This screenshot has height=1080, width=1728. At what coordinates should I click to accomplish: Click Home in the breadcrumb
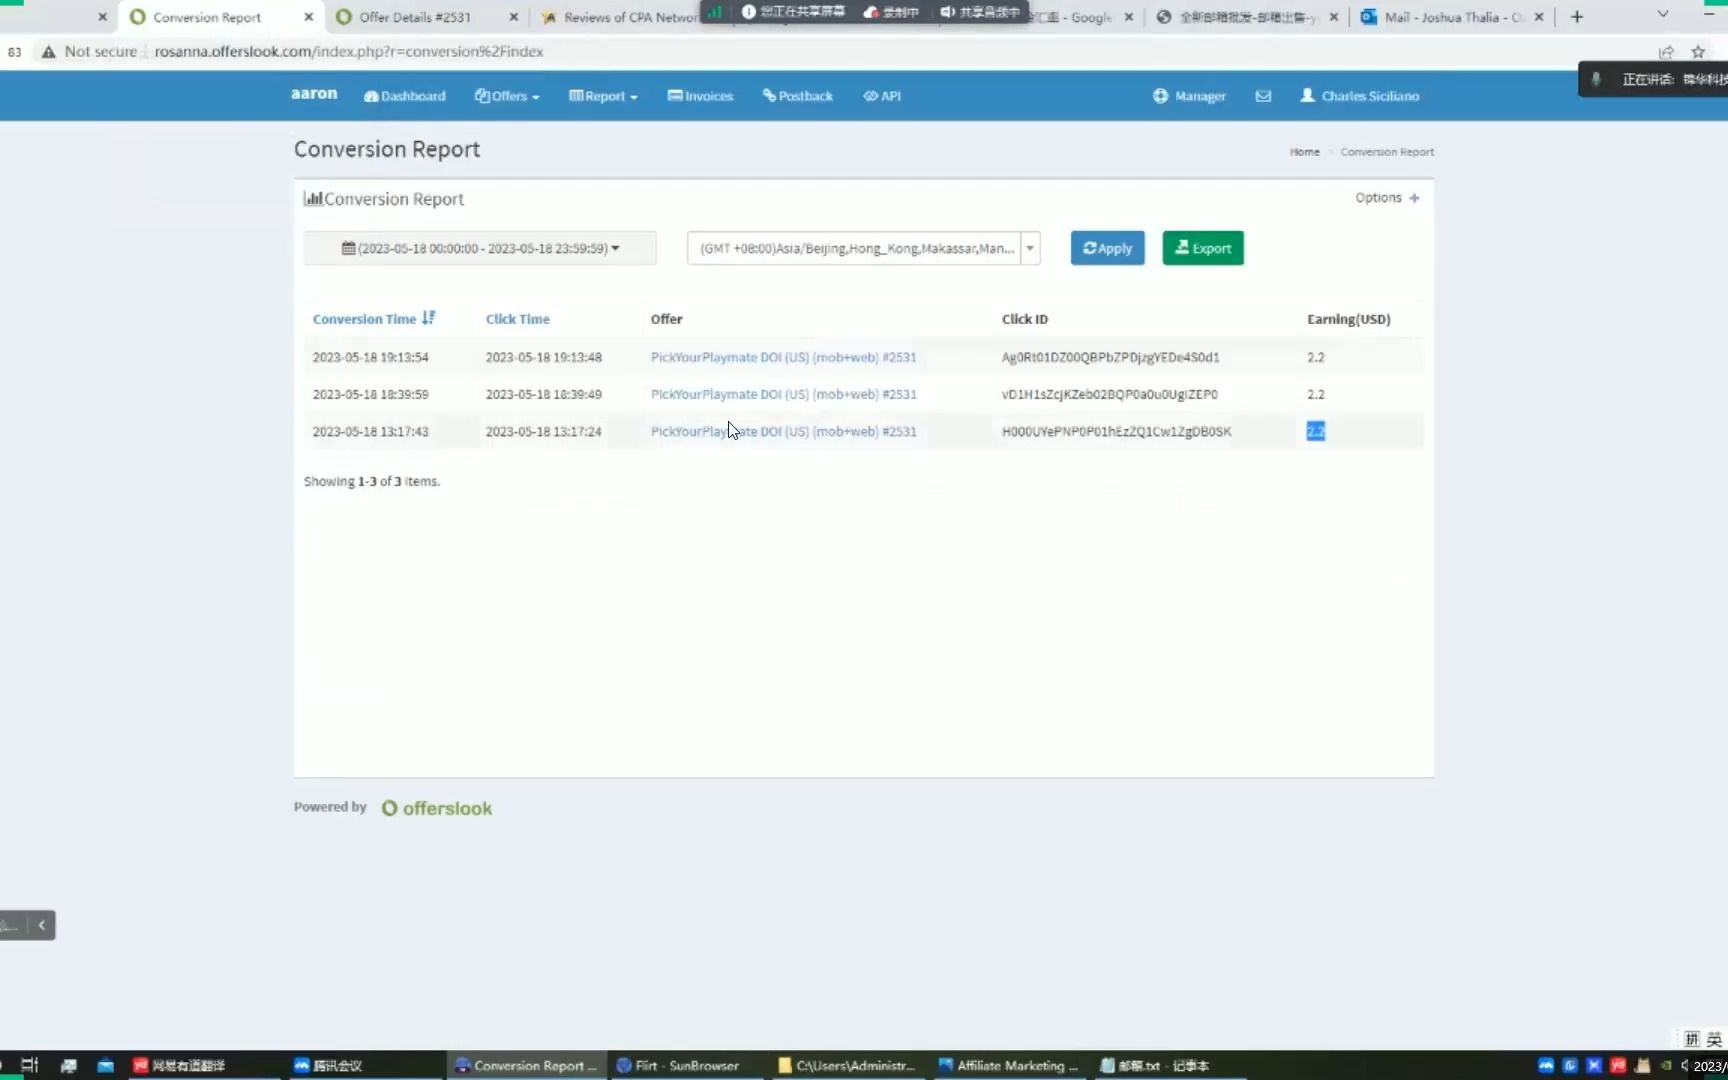click(x=1304, y=152)
